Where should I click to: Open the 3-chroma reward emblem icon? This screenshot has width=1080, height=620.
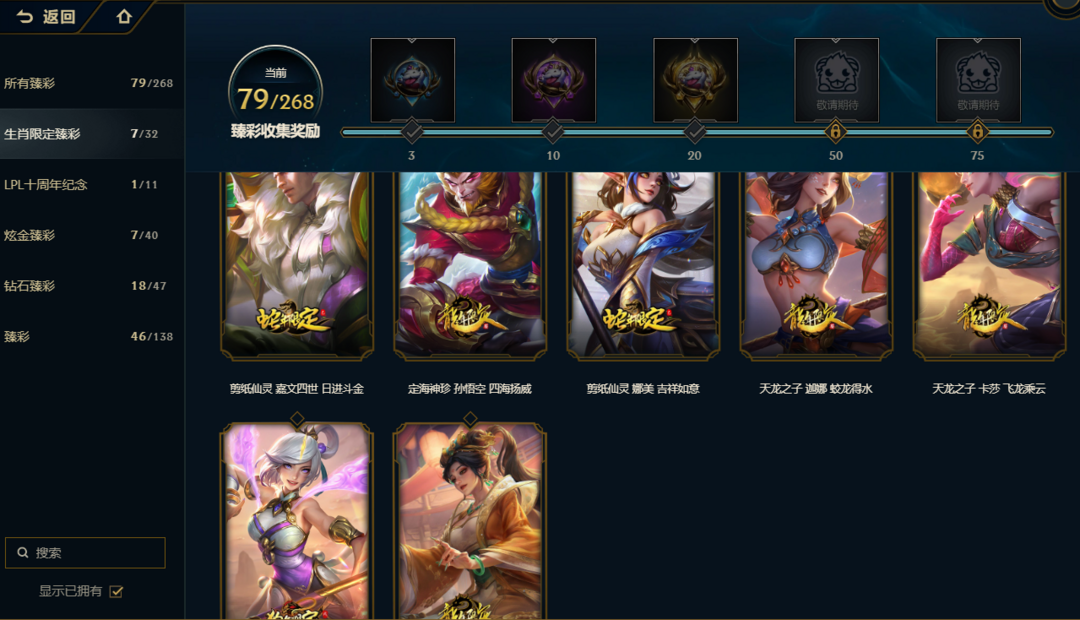tap(413, 81)
